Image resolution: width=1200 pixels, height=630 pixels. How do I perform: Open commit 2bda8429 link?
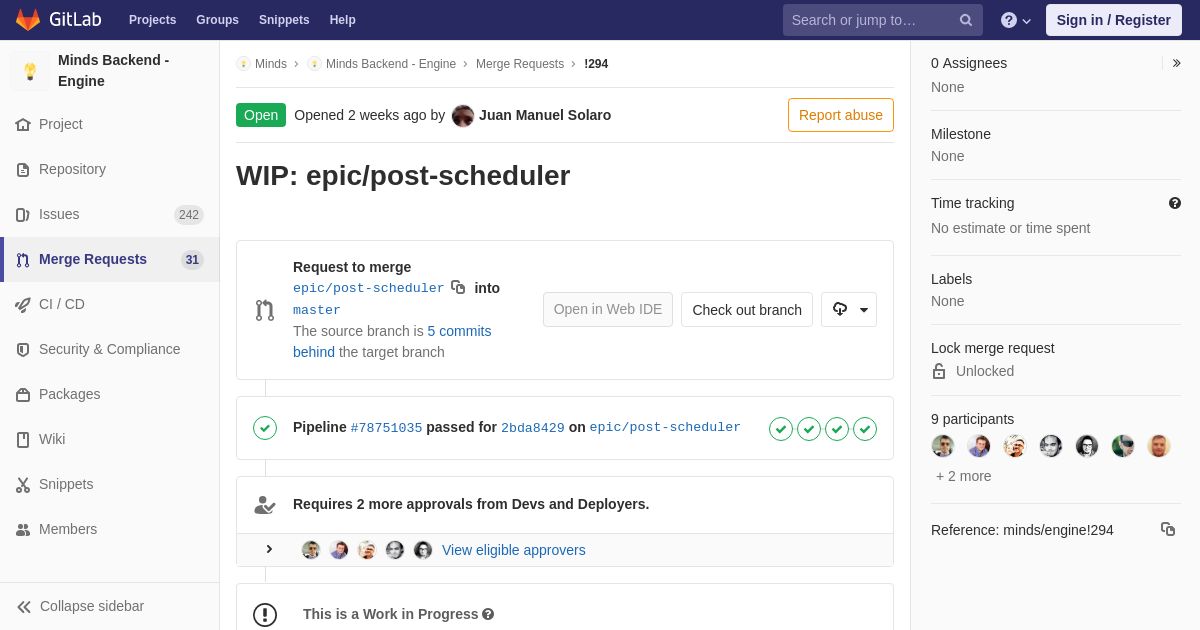(533, 428)
